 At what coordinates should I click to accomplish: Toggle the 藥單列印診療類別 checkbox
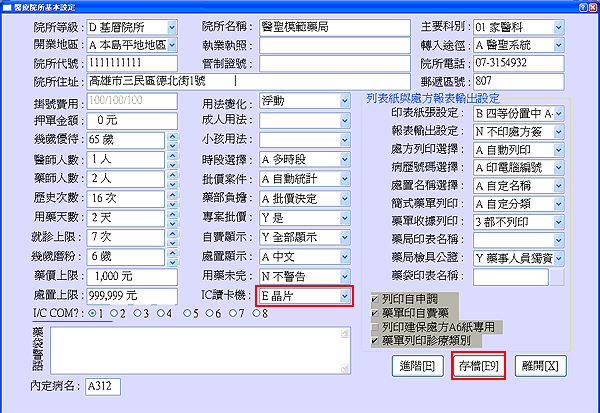[374, 340]
